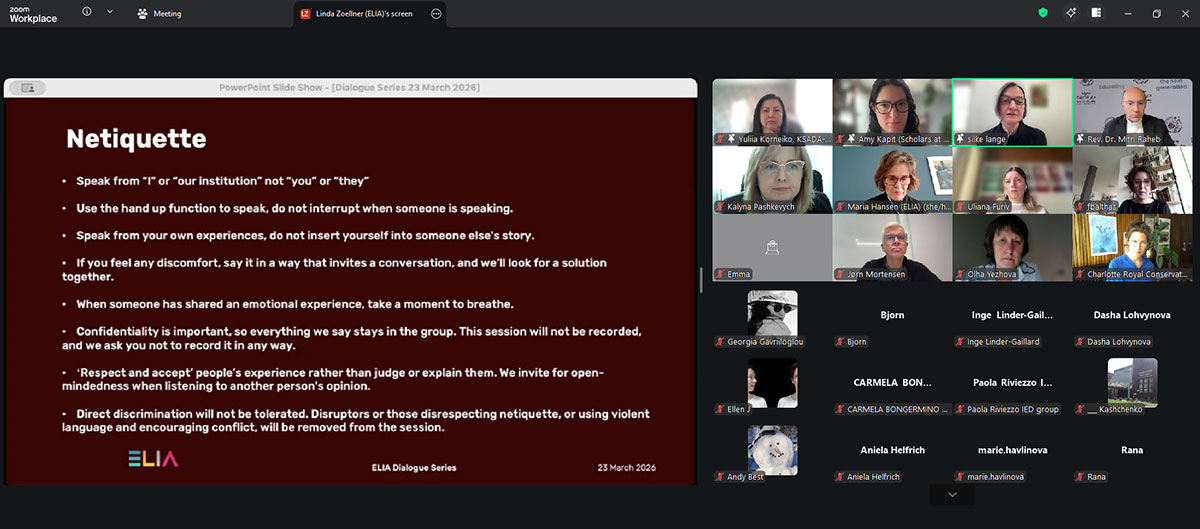
Task: Open the view layout icon
Action: tap(1097, 13)
